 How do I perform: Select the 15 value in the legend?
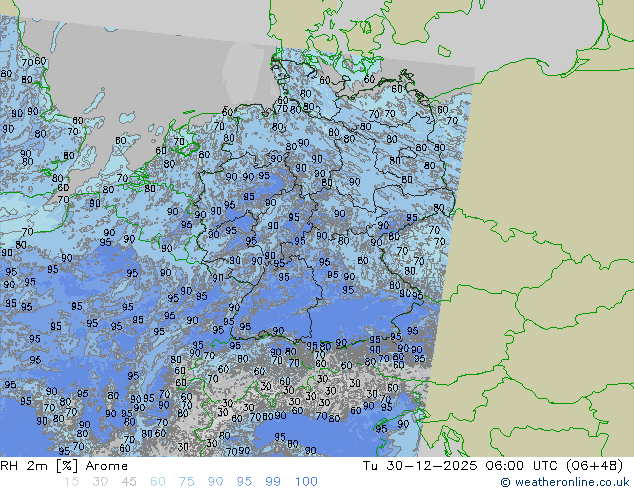71,482
